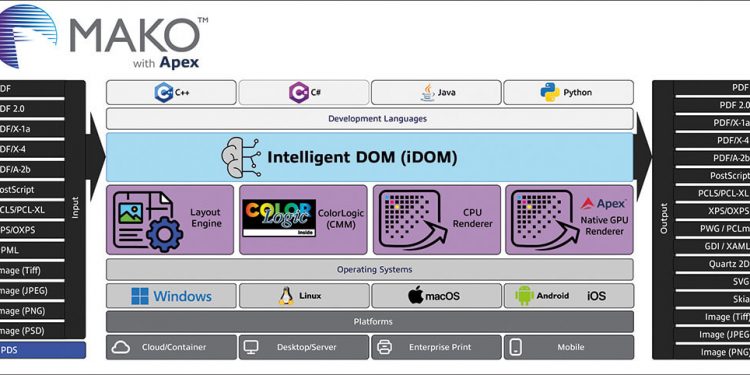
Task: Select PDF 2.0 in the output list
Action: coord(712,105)
